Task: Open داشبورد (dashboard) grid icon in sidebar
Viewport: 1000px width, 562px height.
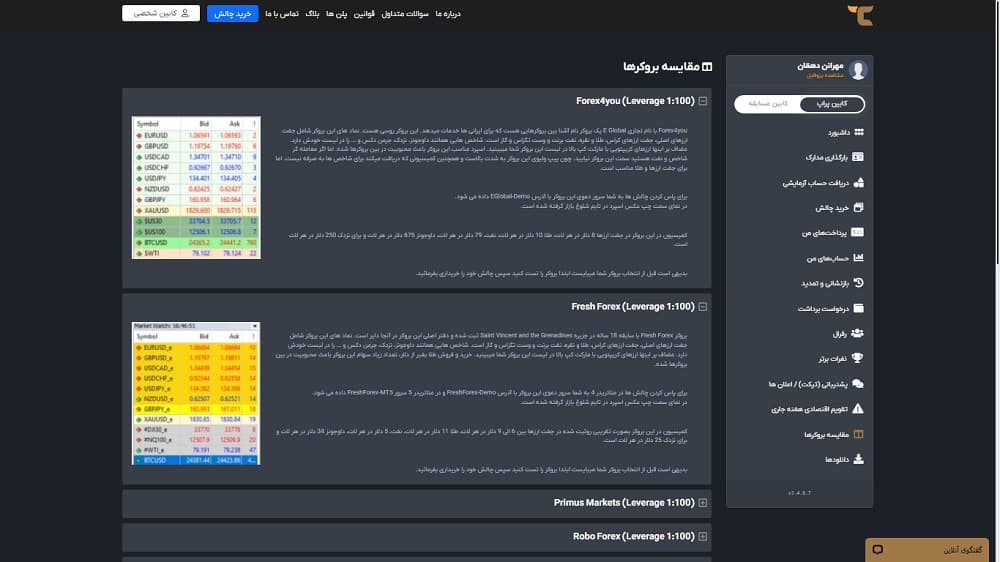Action: 858,132
